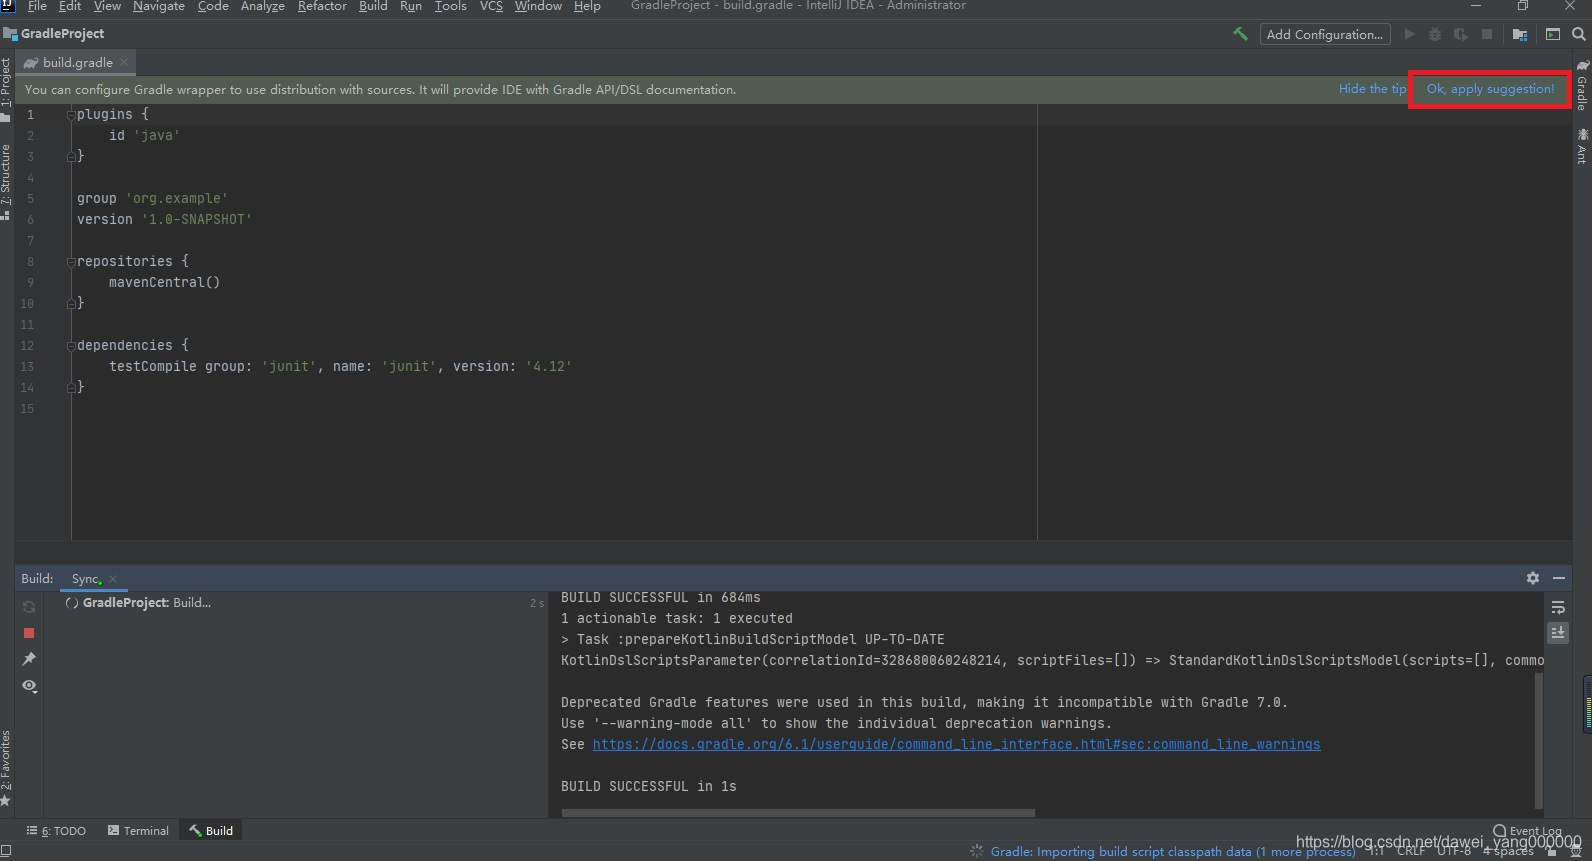Click the UTF-8 encoding in status bar
The width and height of the screenshot is (1592, 861).
click(x=1454, y=851)
